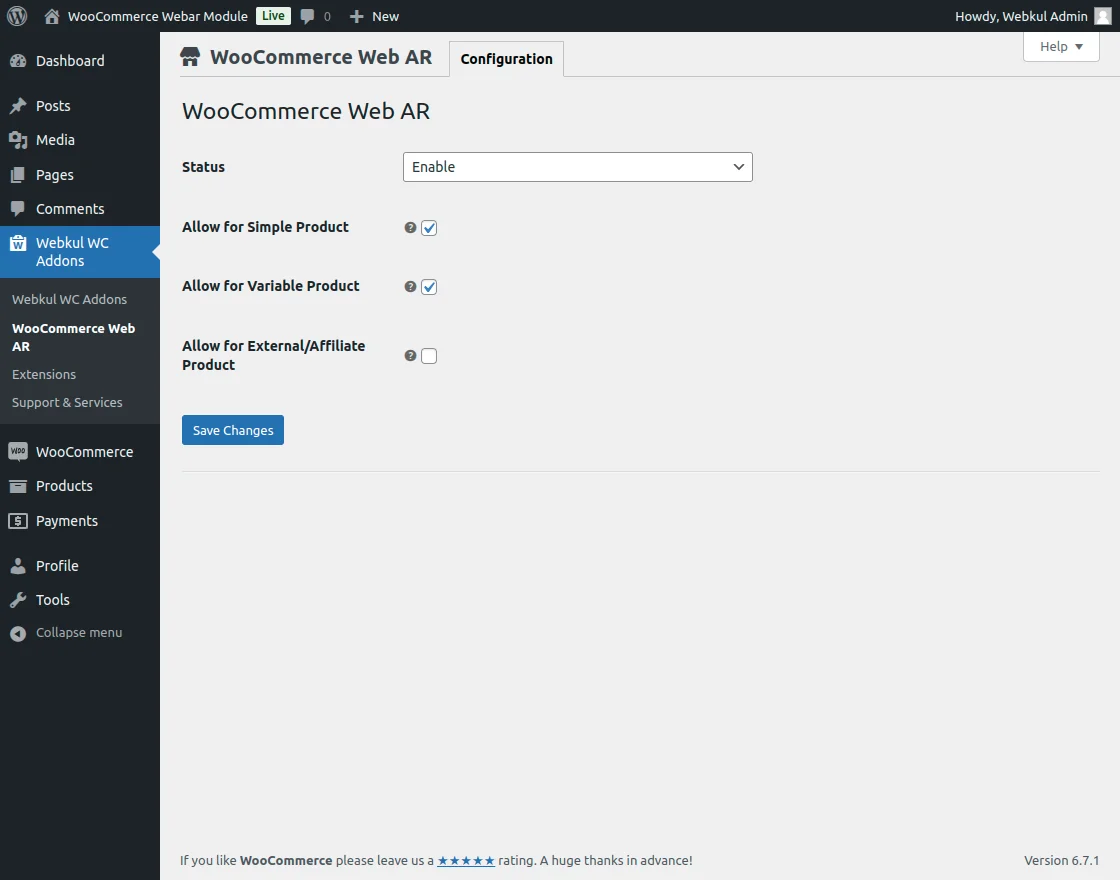
Task: Switch to the Configuration tab
Action: (x=506, y=59)
